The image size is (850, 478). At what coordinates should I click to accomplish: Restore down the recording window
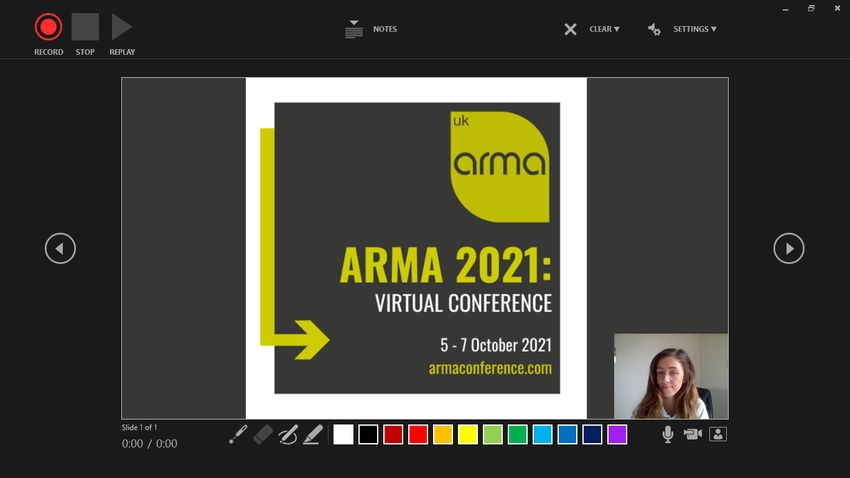point(811,9)
